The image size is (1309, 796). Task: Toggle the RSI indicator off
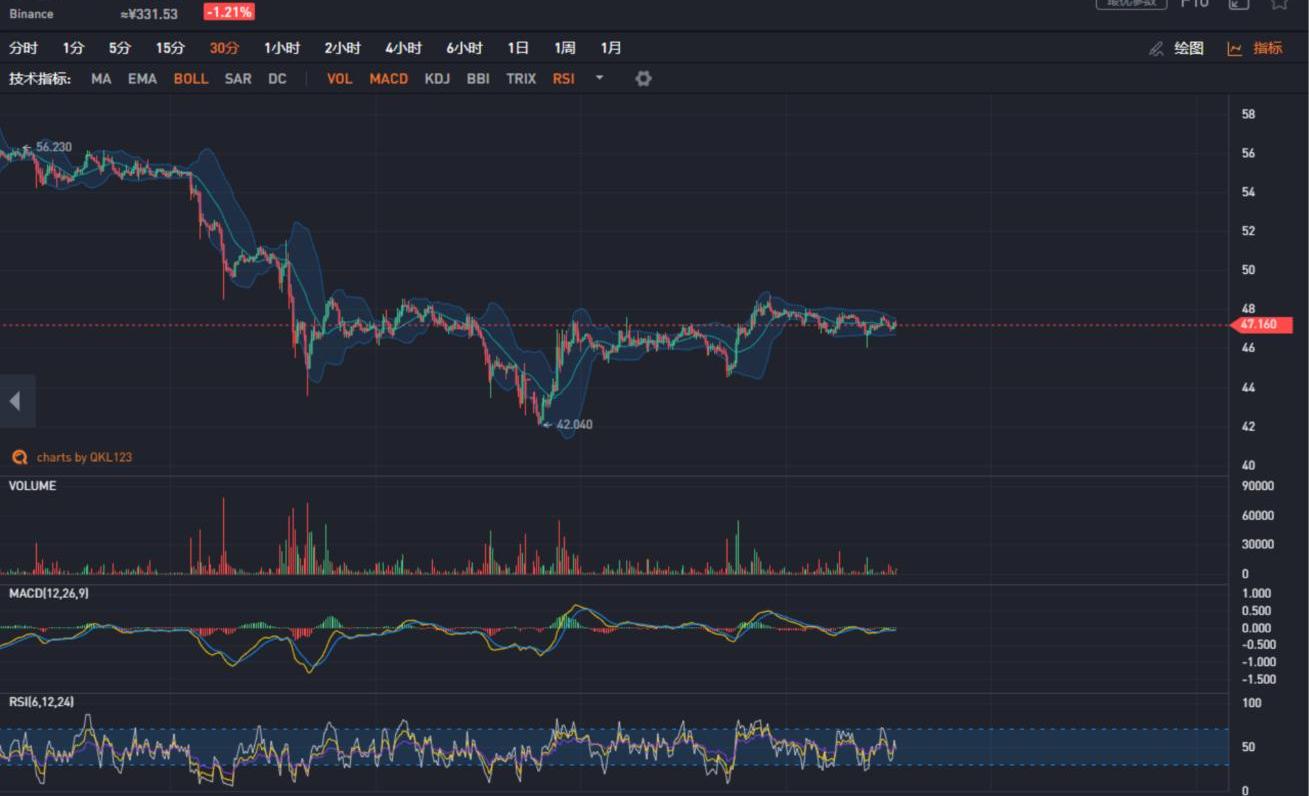point(563,78)
